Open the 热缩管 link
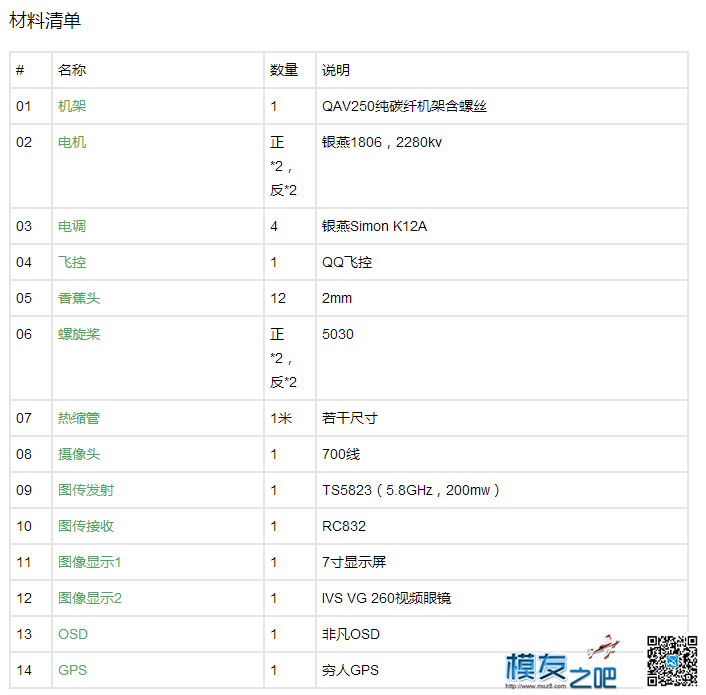The image size is (706, 695). [x=79, y=418]
